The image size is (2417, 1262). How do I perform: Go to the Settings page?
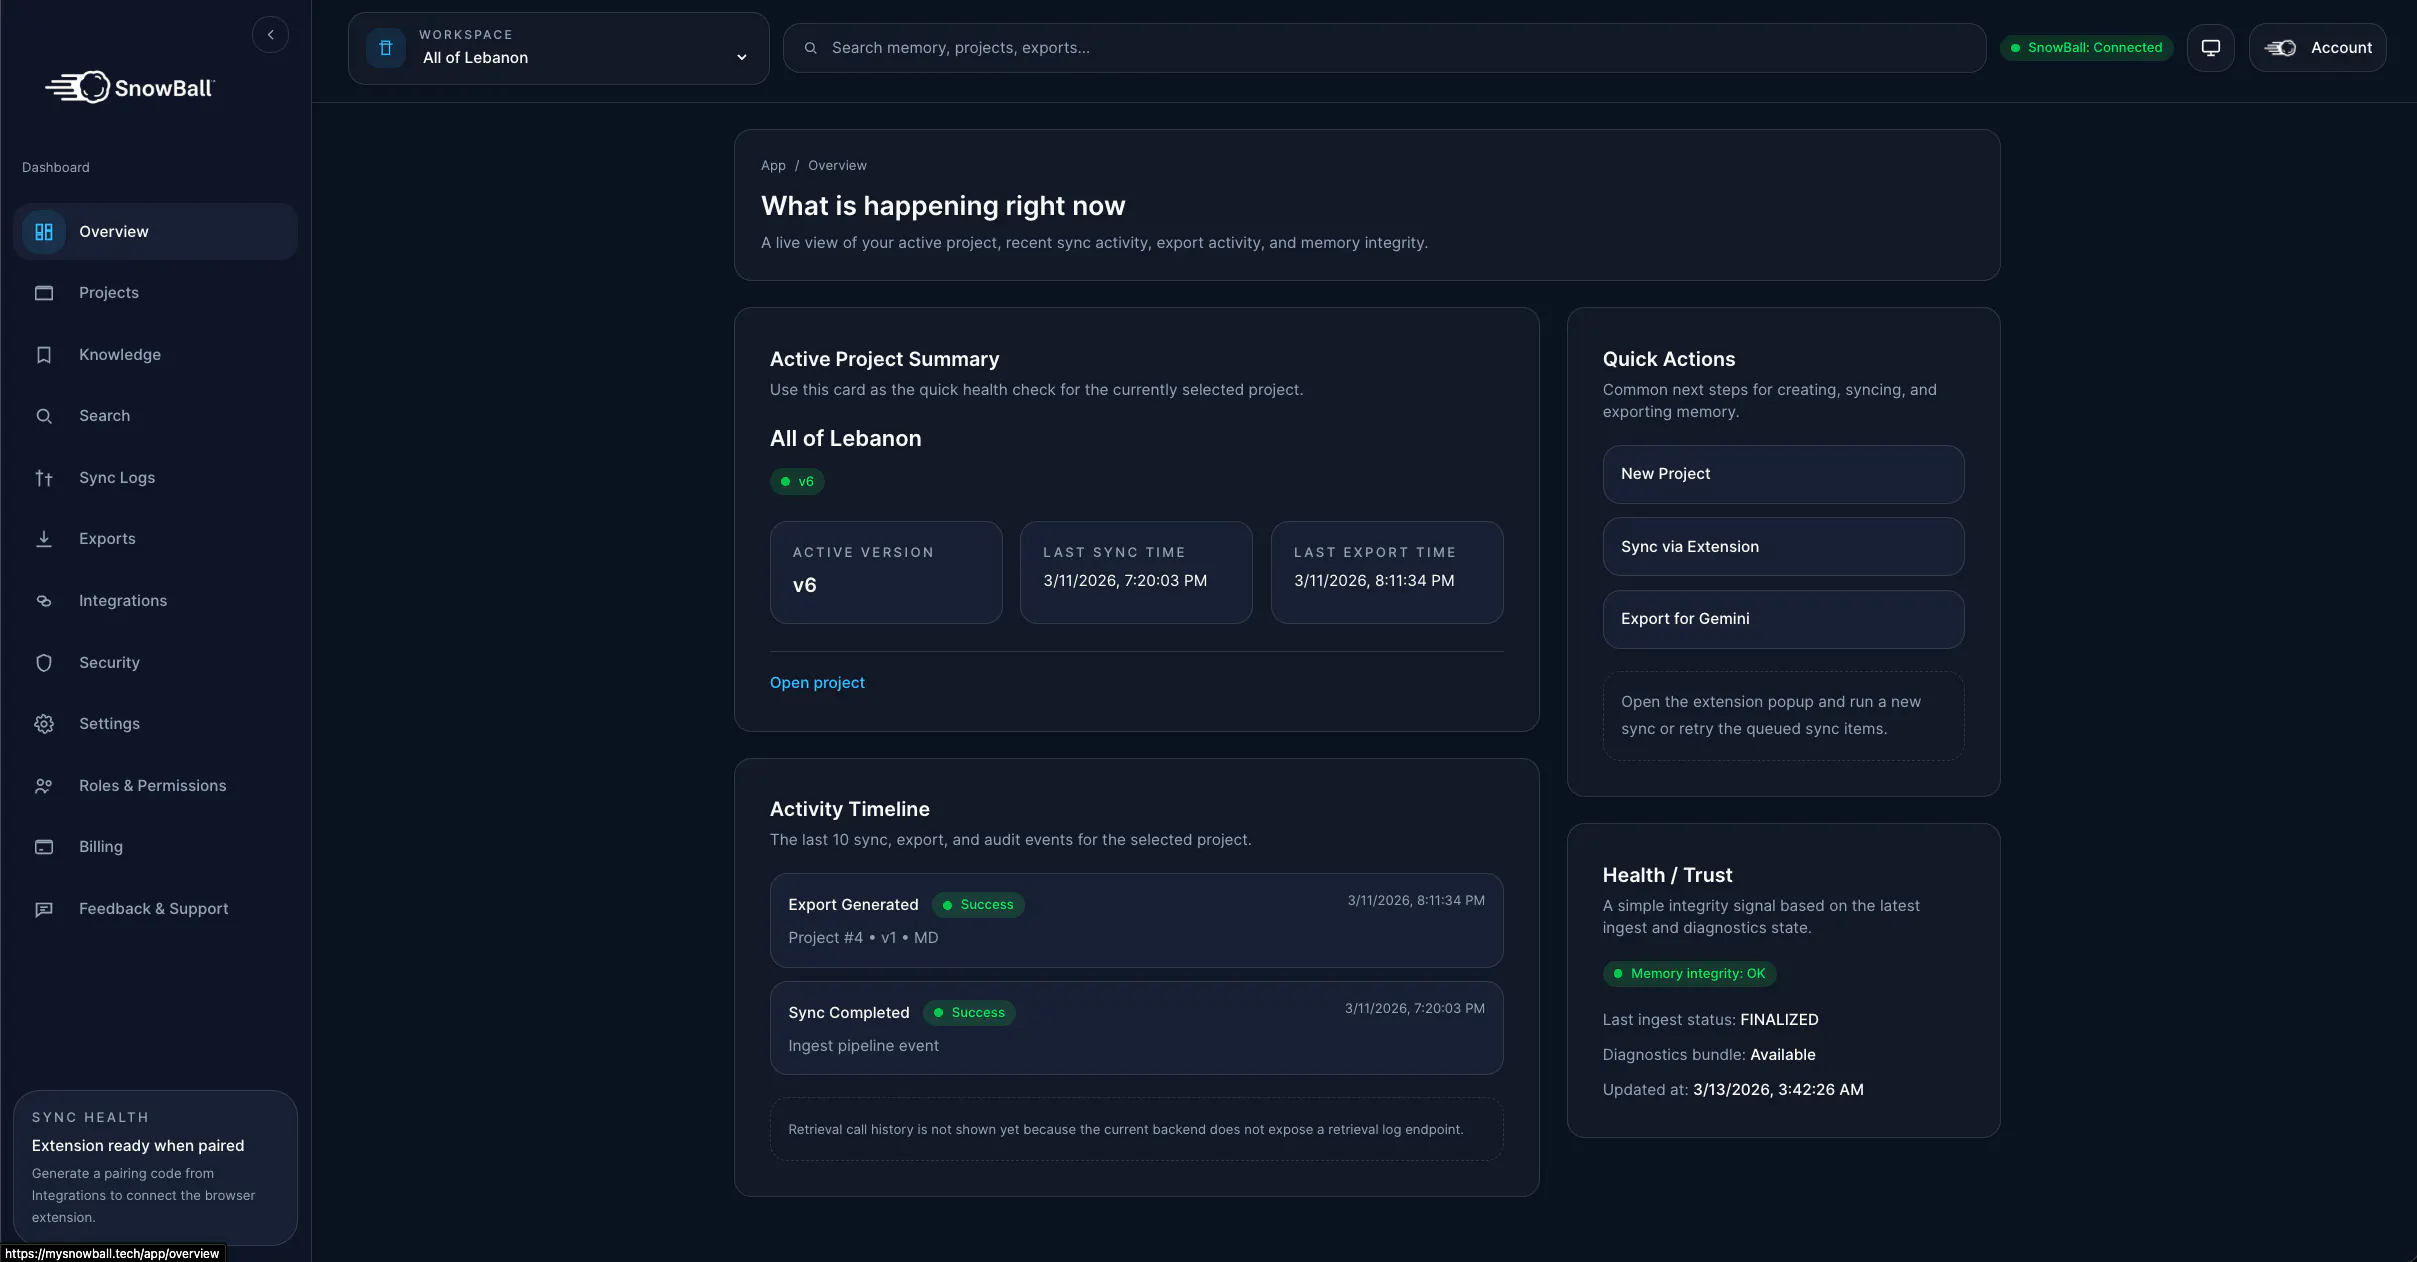[x=155, y=724]
